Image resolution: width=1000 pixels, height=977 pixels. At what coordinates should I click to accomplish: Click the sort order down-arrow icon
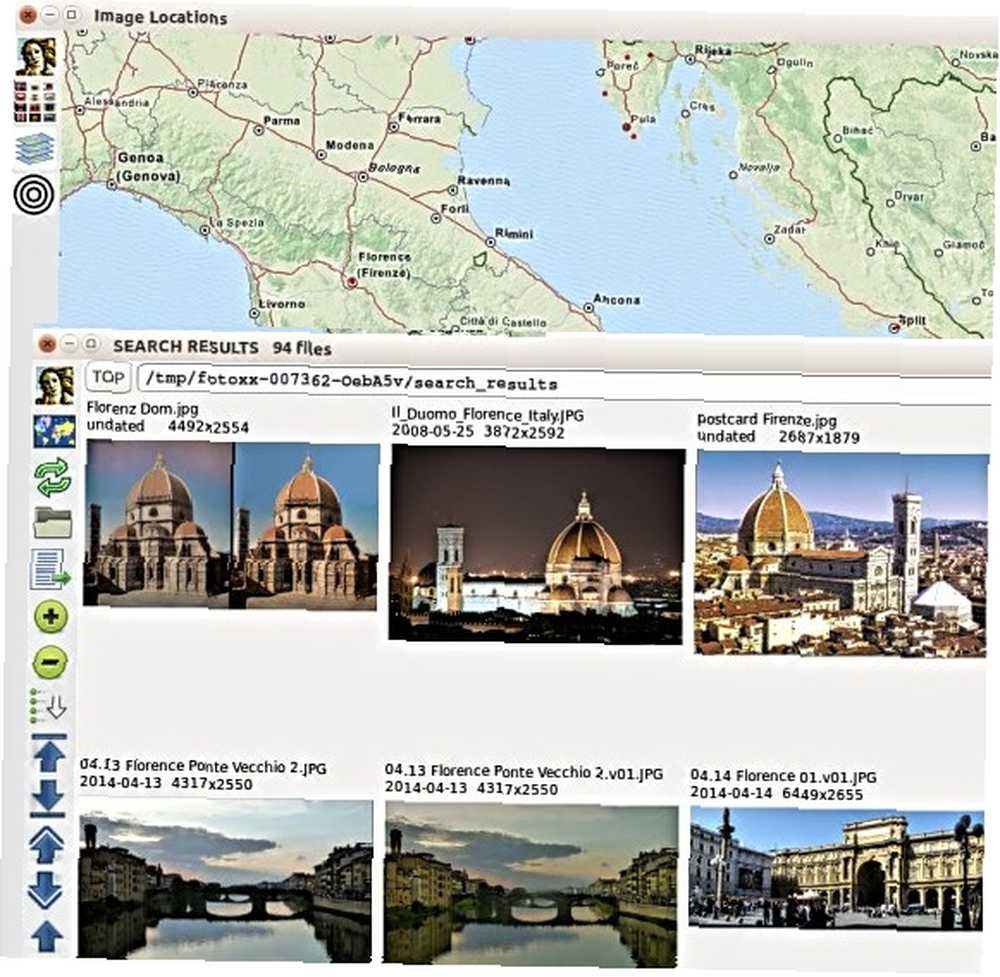[x=49, y=705]
